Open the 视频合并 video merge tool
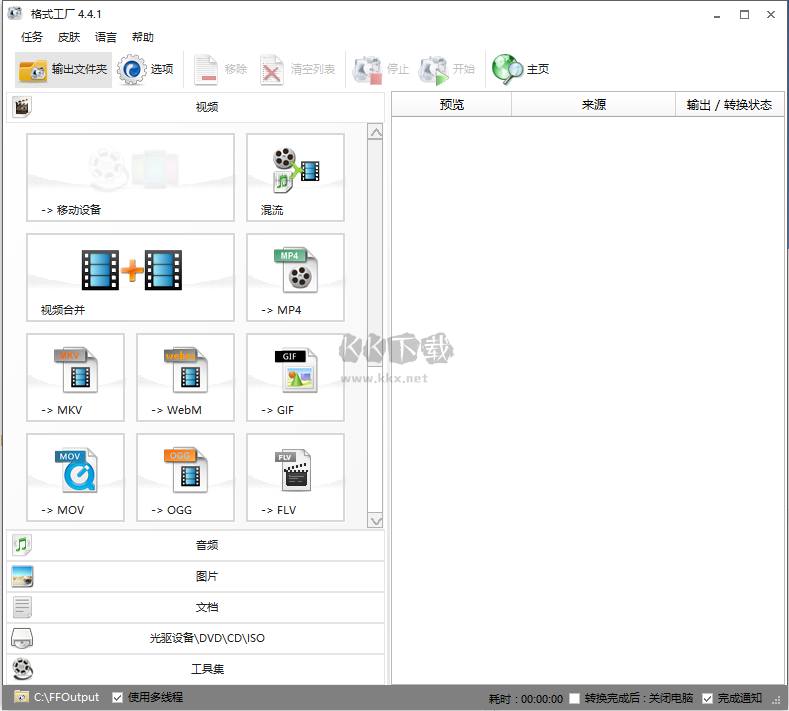Viewport: 789px width, 711px height. (x=130, y=277)
